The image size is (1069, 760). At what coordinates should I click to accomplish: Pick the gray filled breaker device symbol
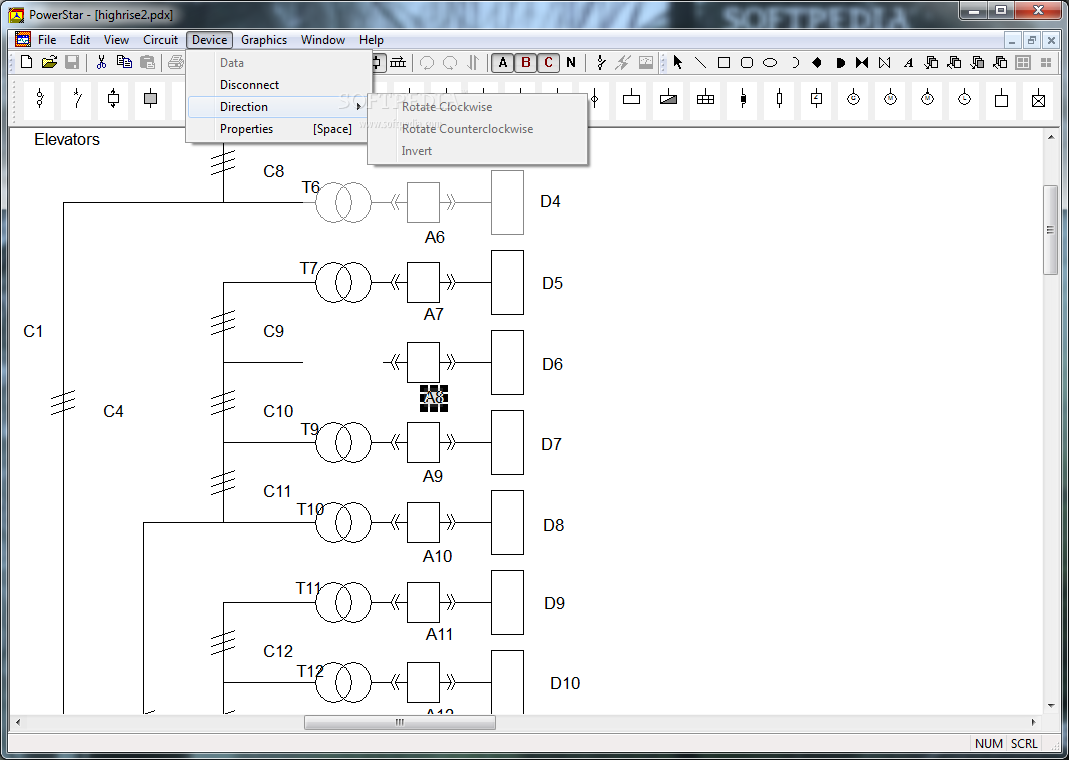pyautogui.click(x=151, y=100)
